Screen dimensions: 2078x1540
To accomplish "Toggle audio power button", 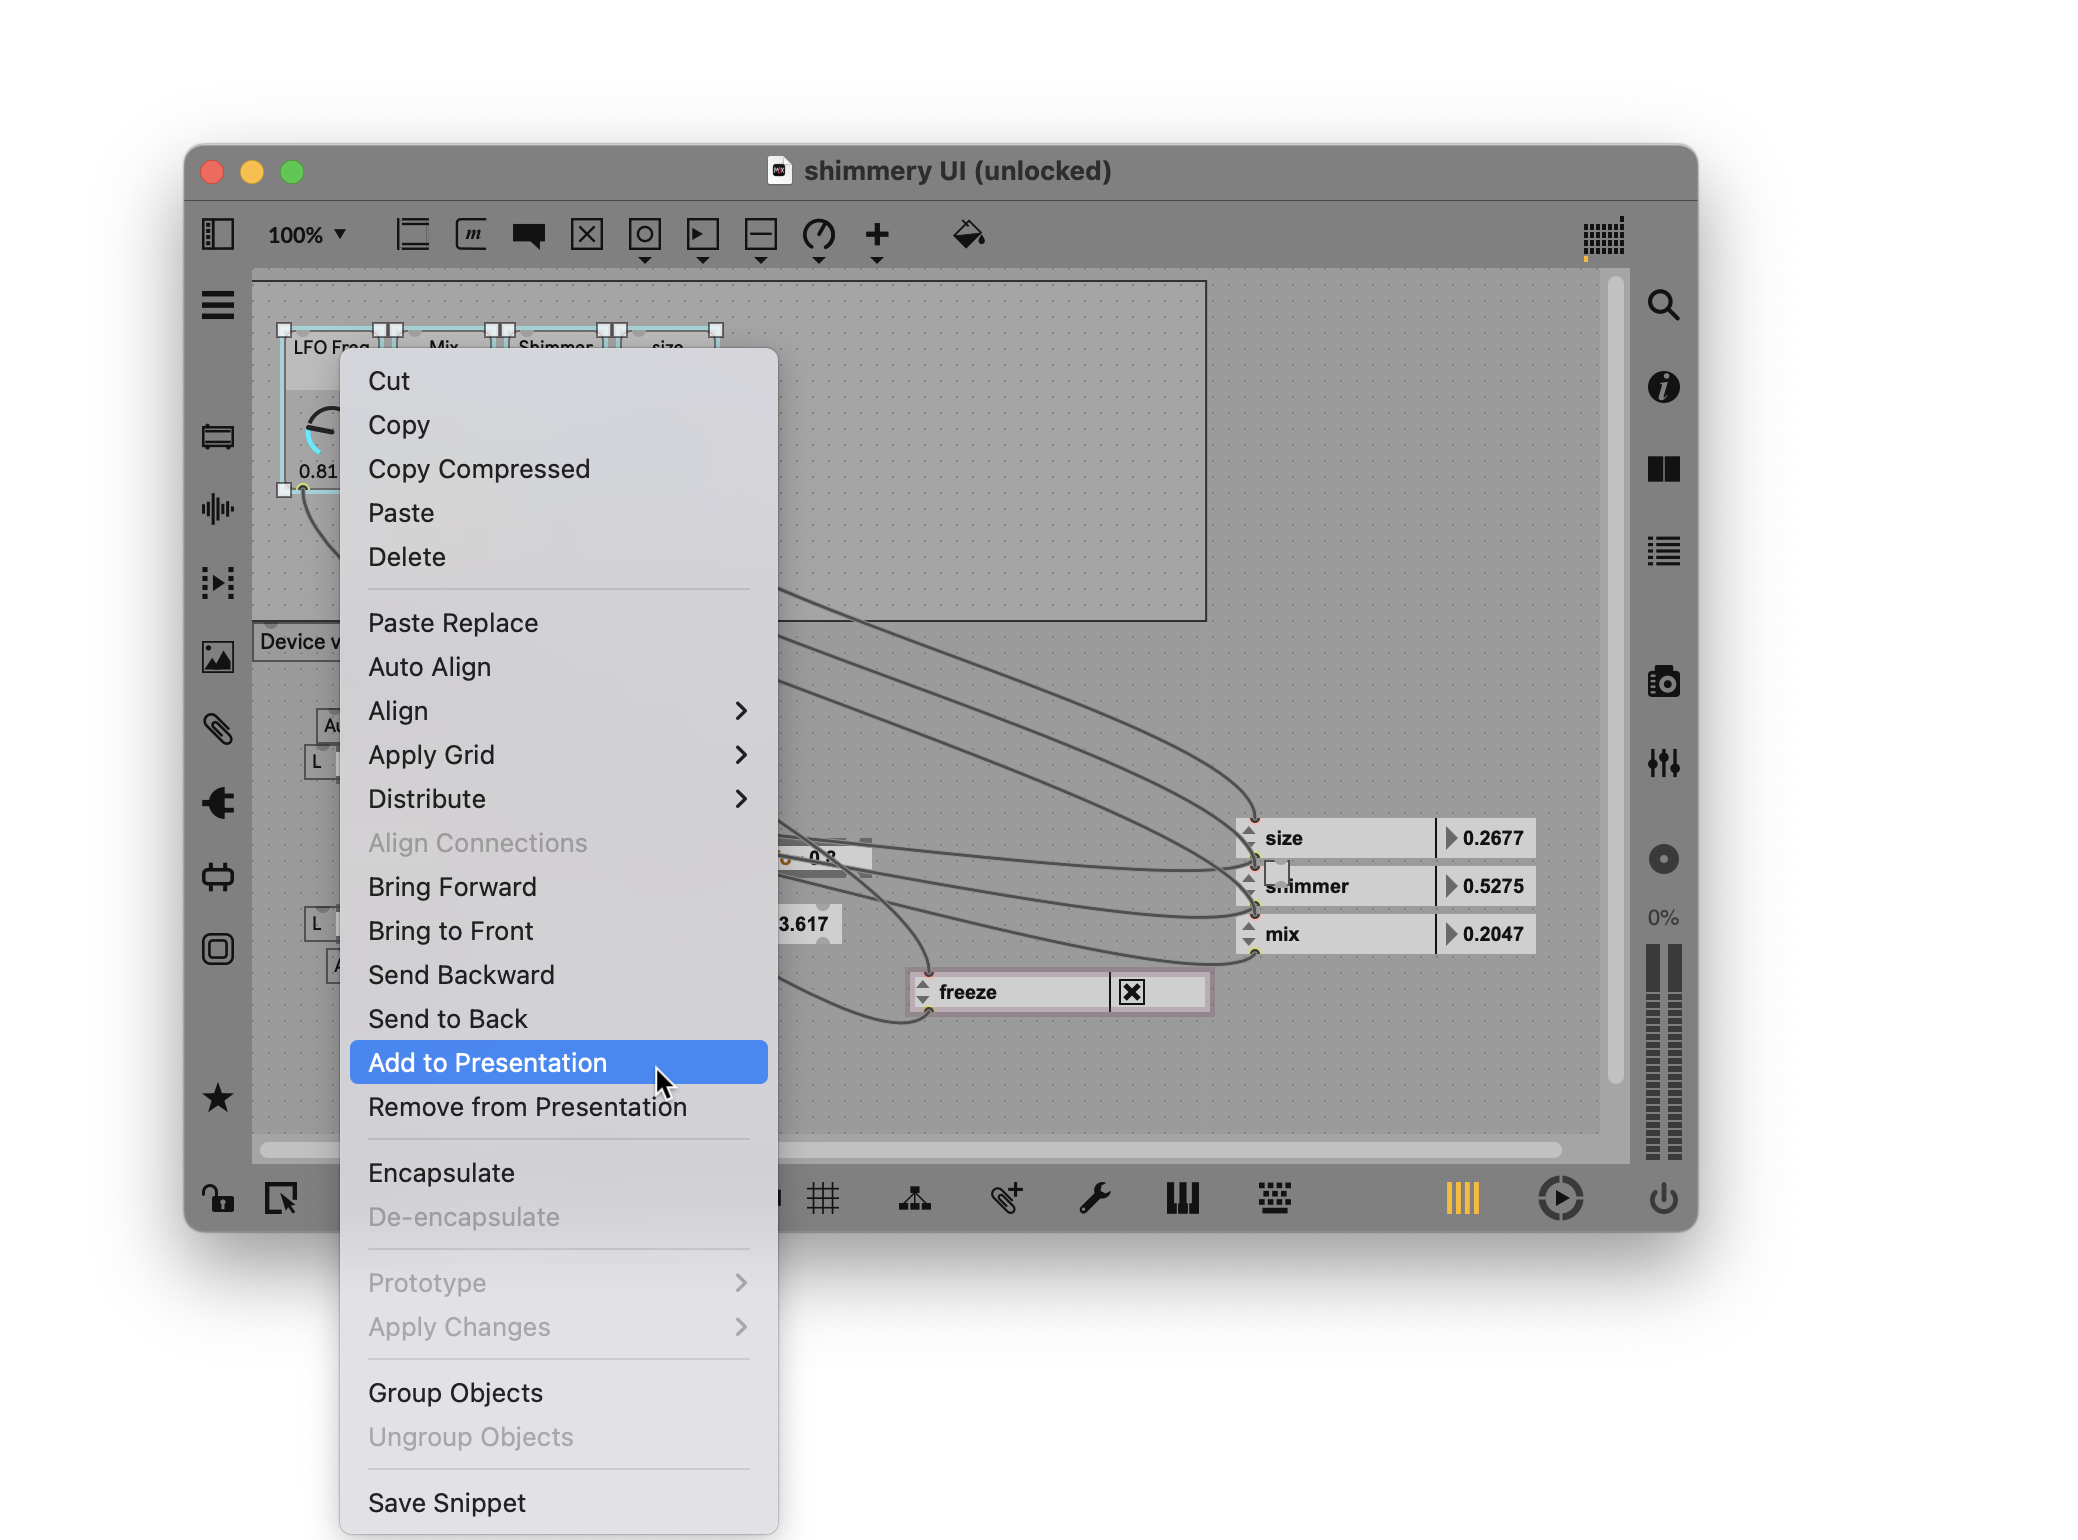I will pos(1663,1197).
